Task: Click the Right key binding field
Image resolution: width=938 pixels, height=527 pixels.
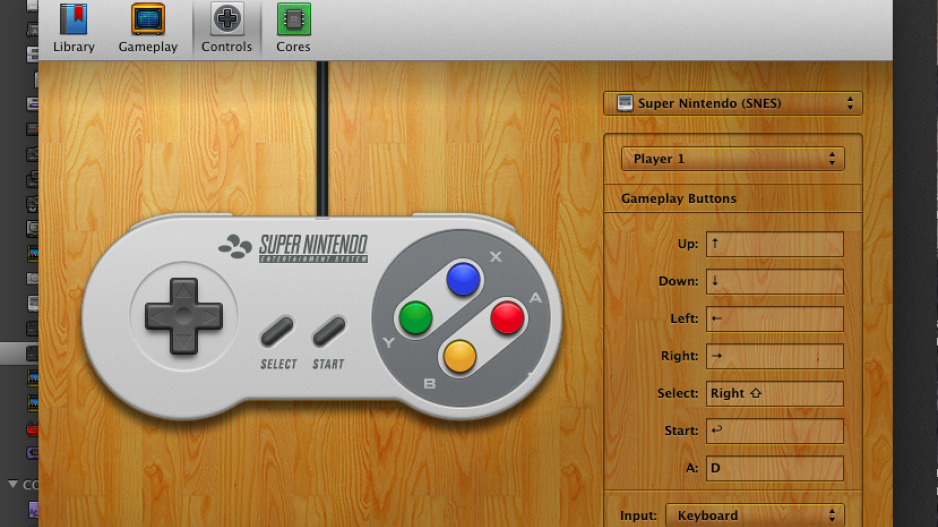Action: pyautogui.click(x=775, y=356)
